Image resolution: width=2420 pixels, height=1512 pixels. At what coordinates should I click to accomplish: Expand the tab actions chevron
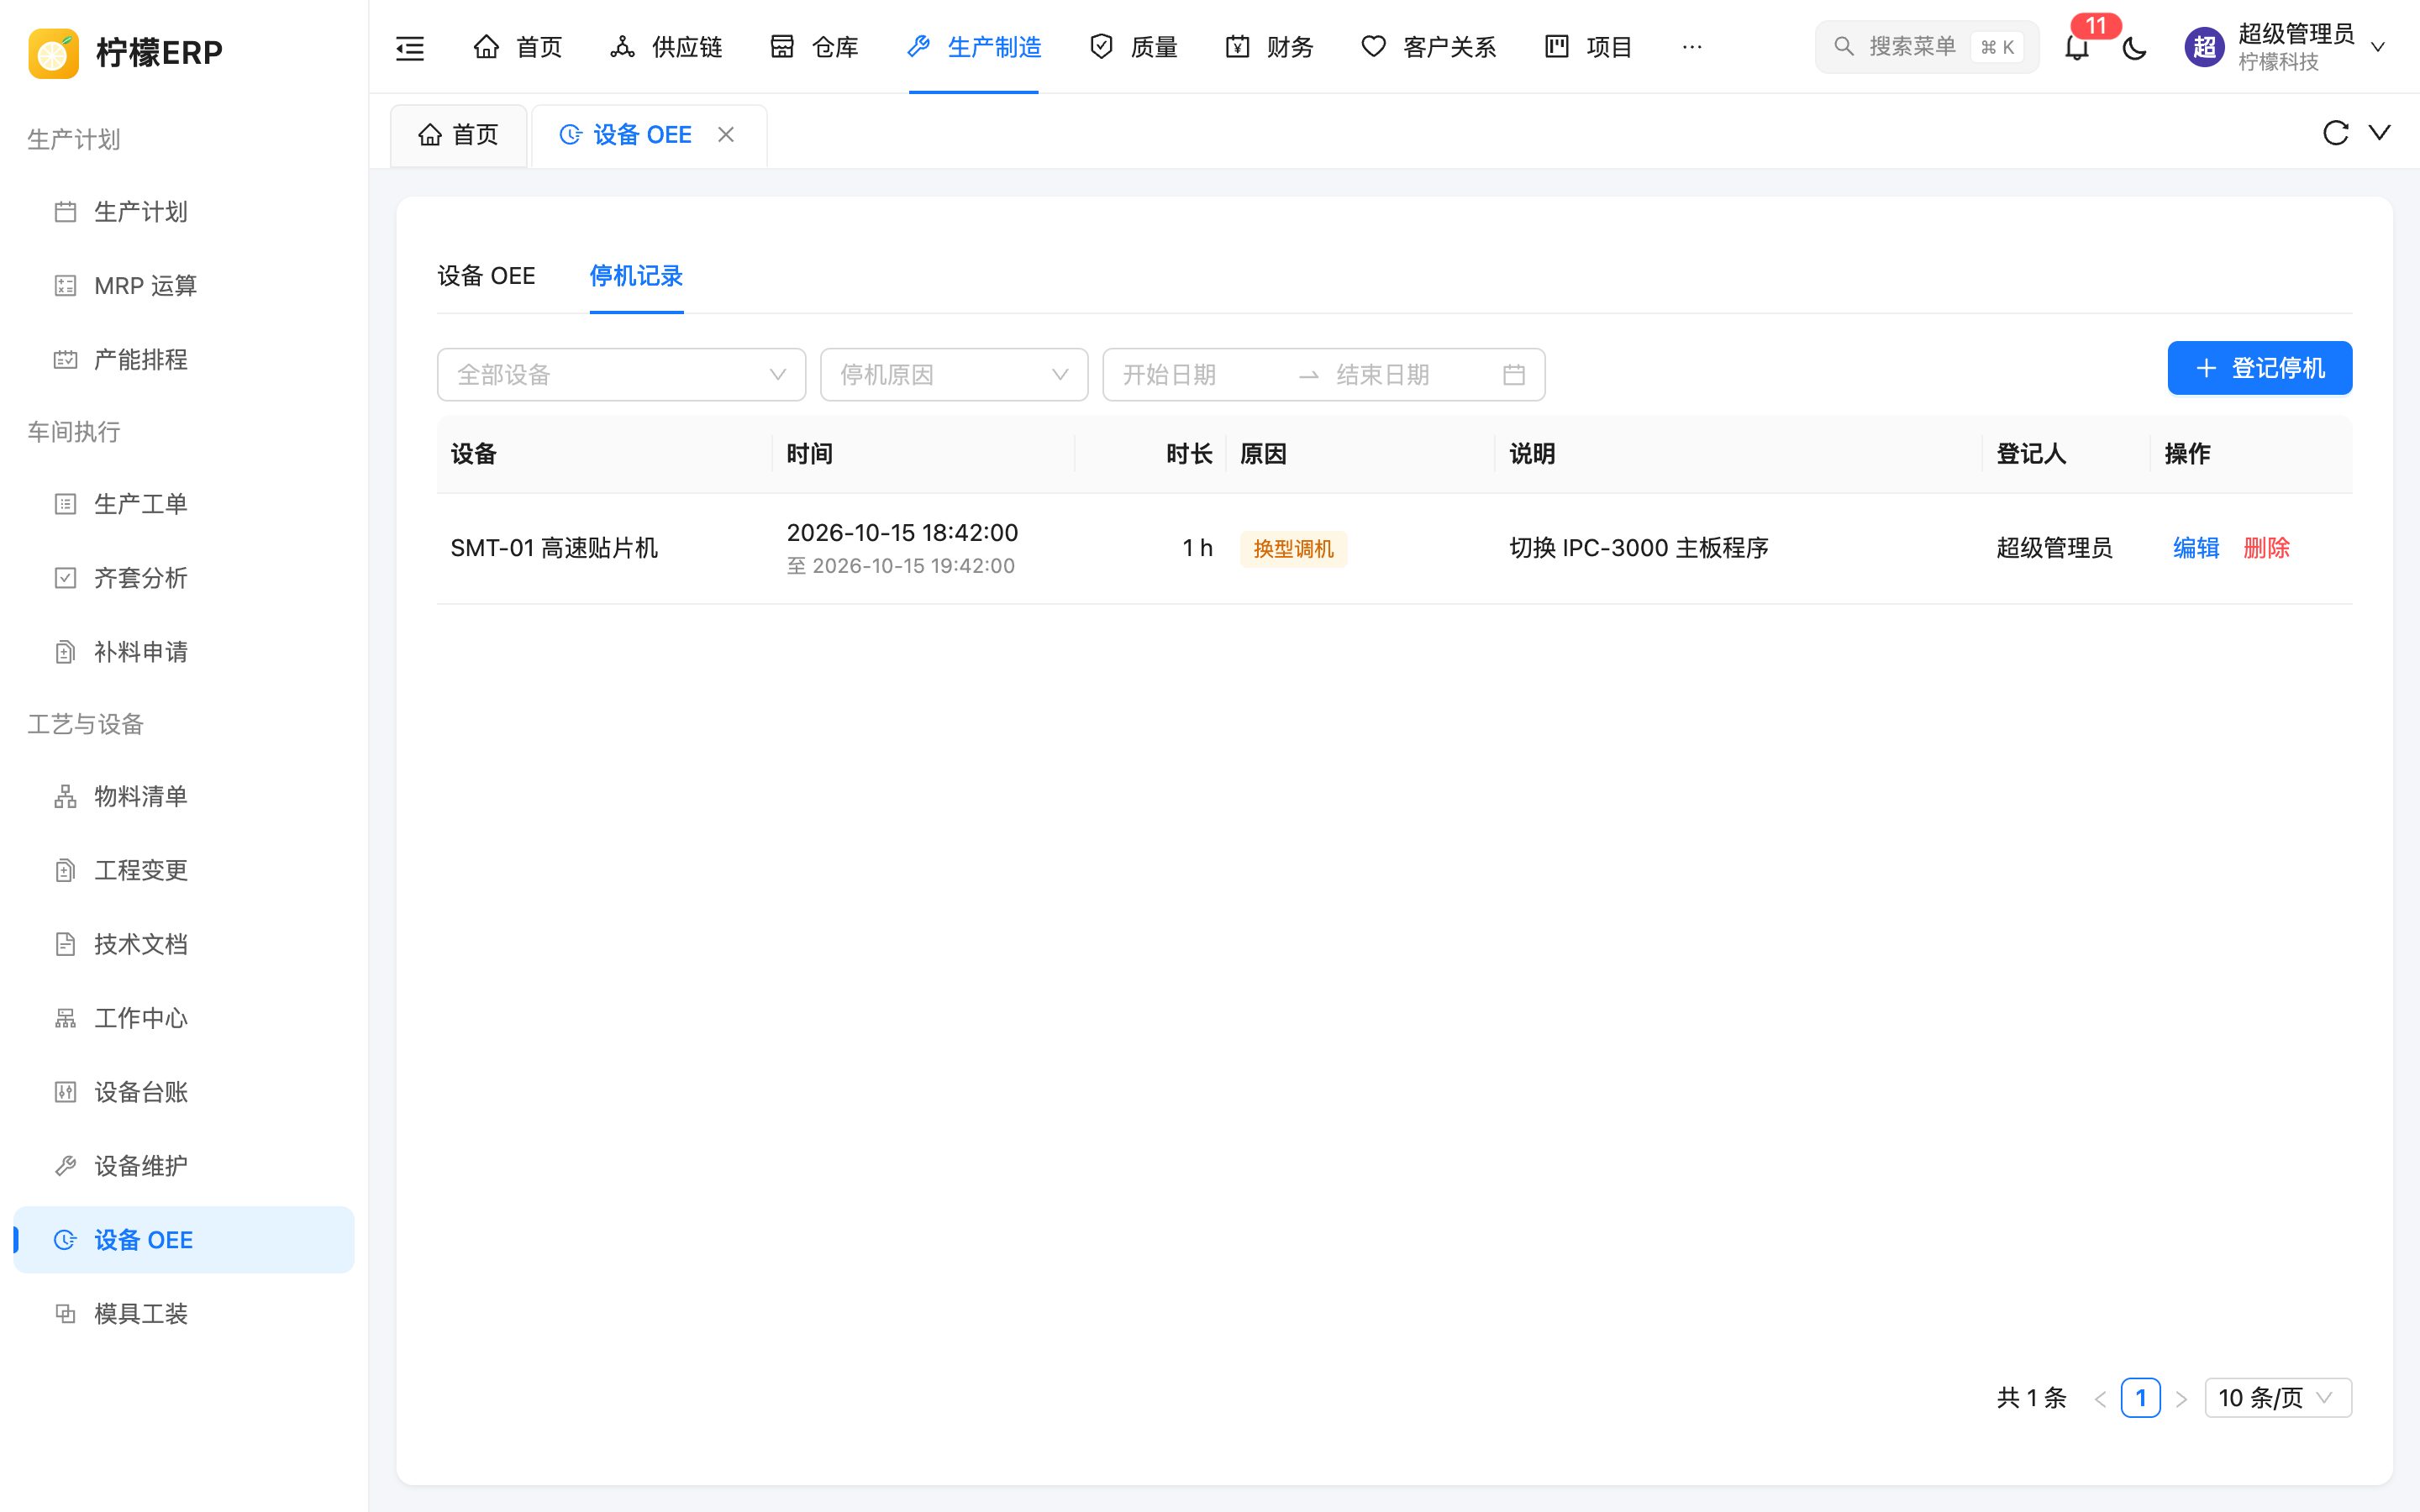coord(2380,132)
